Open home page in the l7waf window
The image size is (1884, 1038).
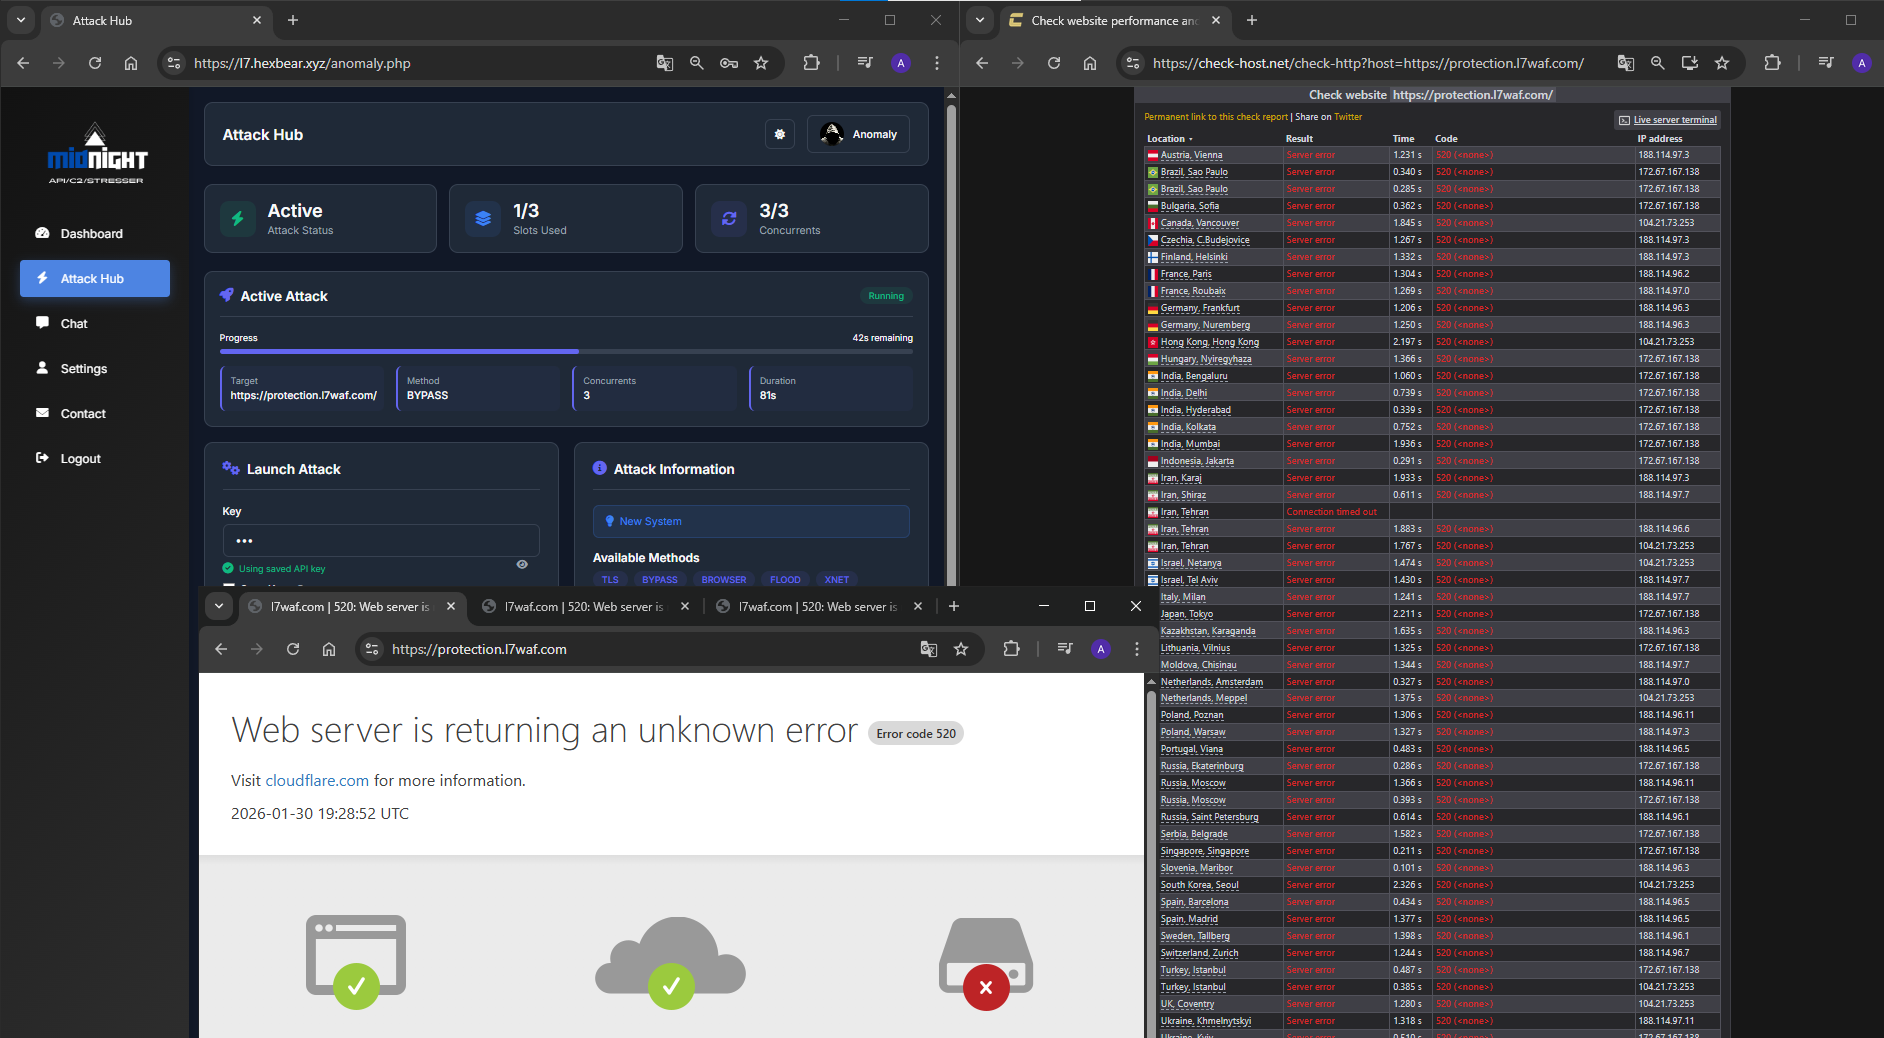[x=329, y=649]
